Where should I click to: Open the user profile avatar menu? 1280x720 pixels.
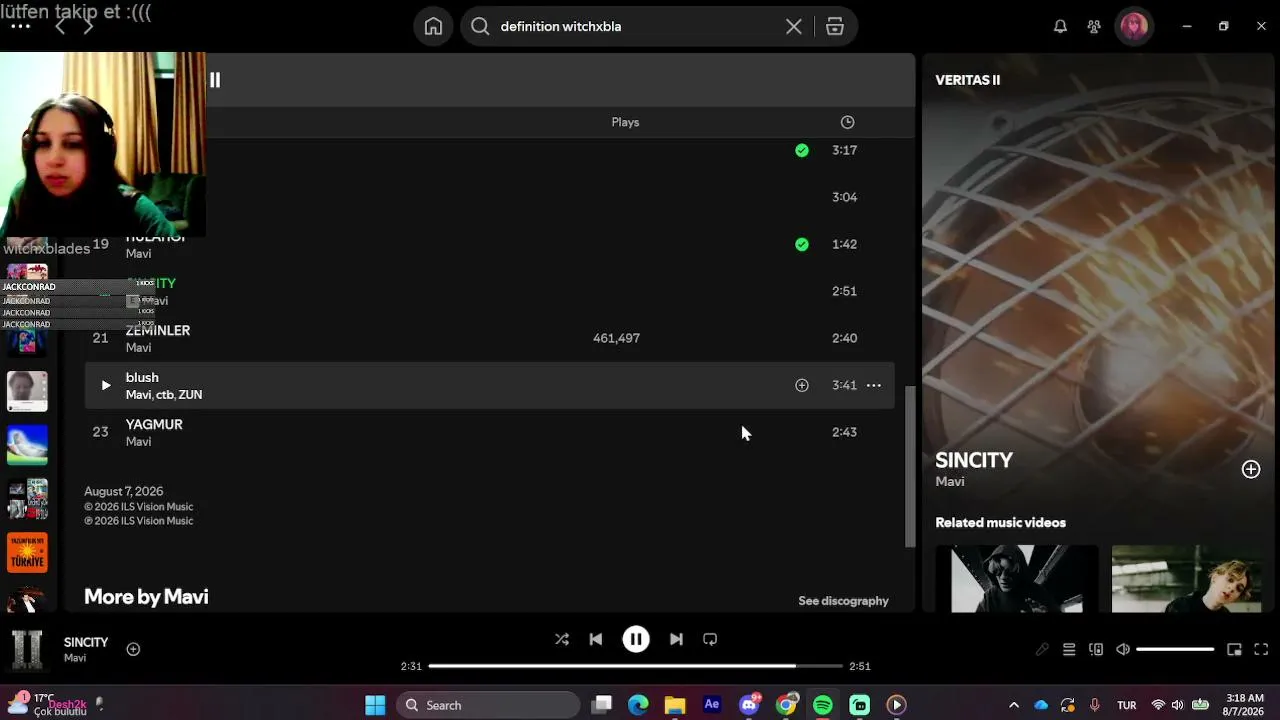[1134, 27]
